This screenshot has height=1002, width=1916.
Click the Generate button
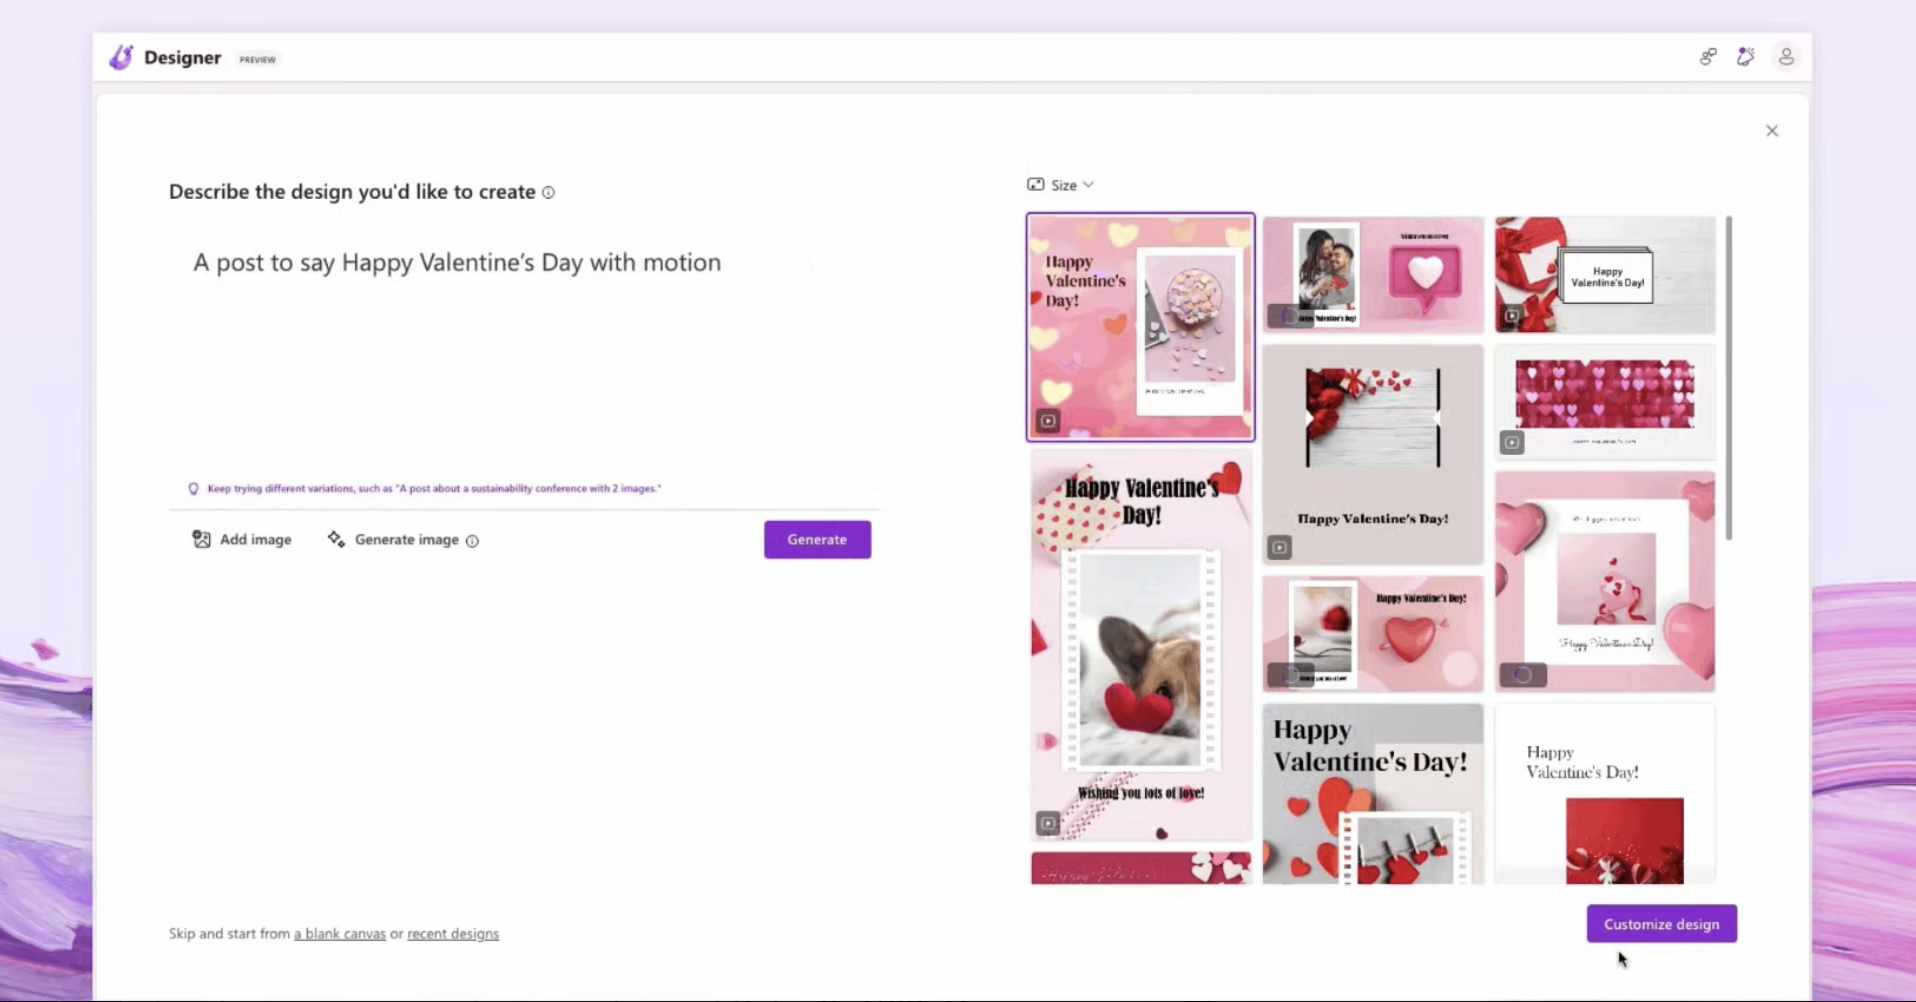816,539
